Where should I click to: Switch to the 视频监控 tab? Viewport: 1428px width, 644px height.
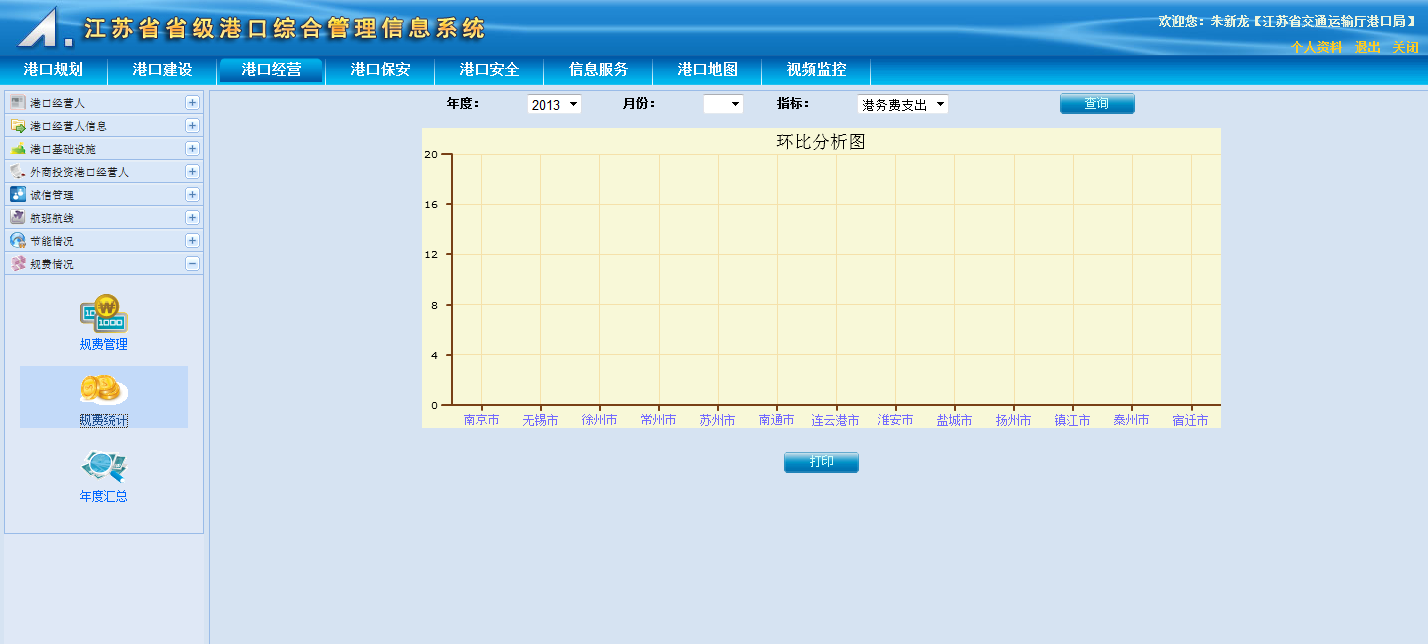816,70
